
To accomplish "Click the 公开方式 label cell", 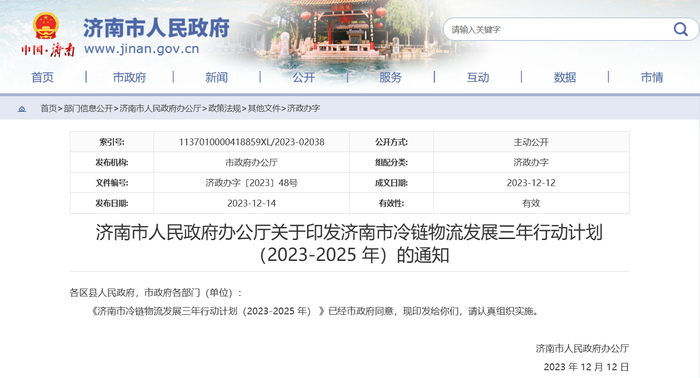I will (x=392, y=142).
